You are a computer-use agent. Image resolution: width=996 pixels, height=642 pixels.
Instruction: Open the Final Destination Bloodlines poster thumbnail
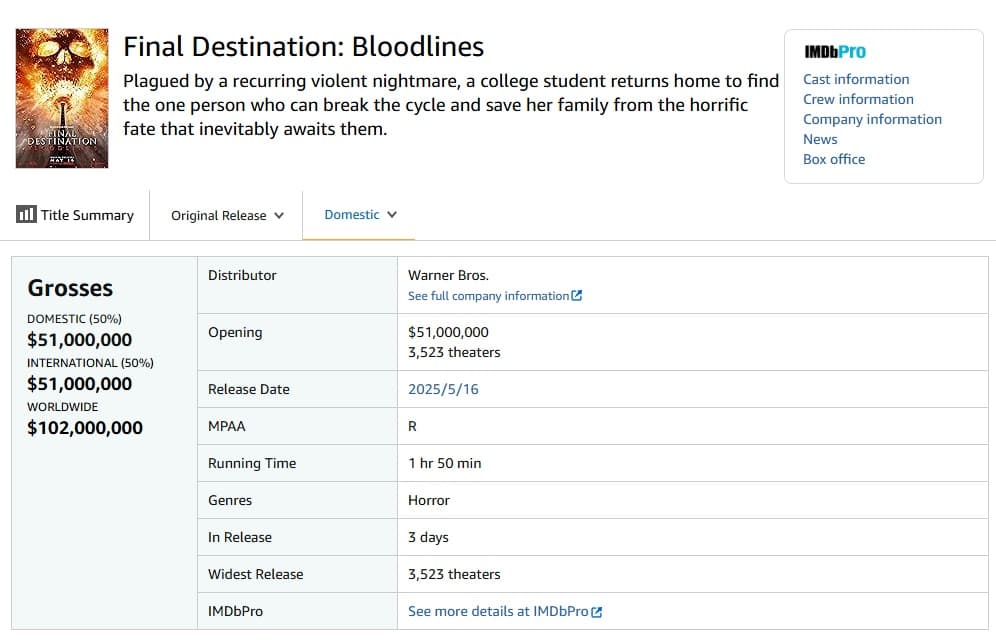click(62, 98)
